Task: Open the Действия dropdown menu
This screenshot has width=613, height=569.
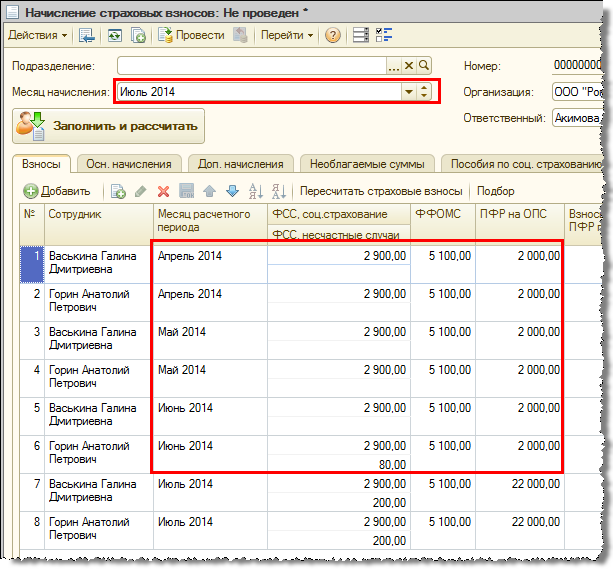Action: point(37,36)
